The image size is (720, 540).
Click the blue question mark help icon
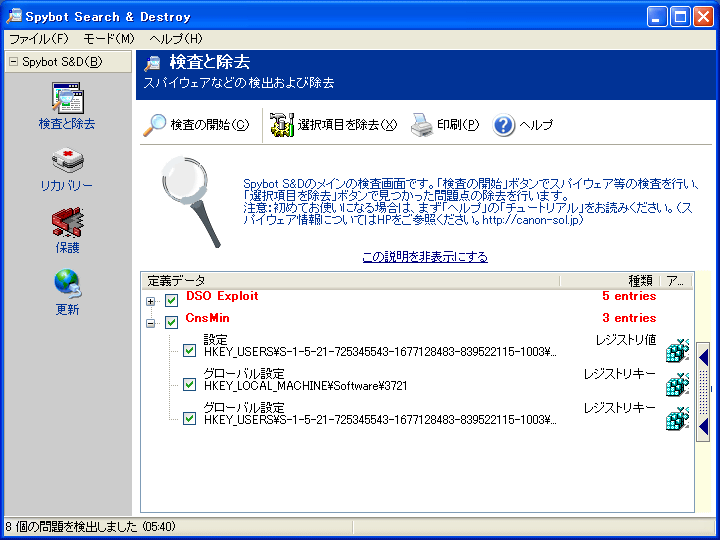[x=503, y=125]
